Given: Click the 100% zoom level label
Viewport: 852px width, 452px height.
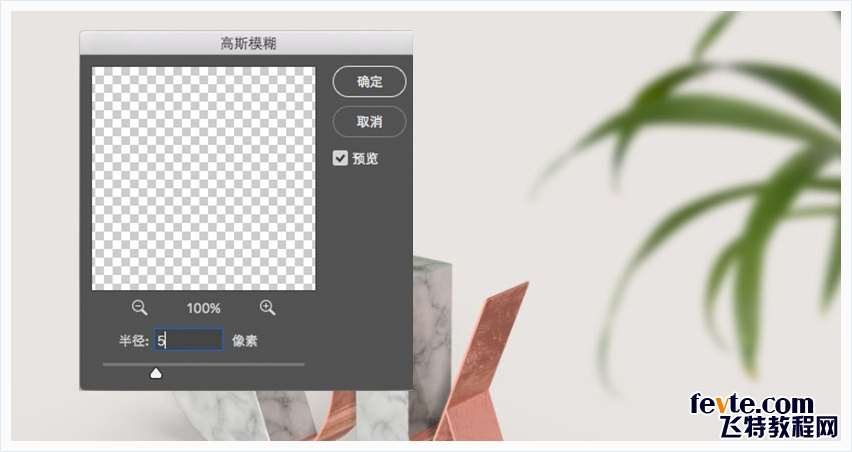Looking at the screenshot, I should click(x=203, y=309).
